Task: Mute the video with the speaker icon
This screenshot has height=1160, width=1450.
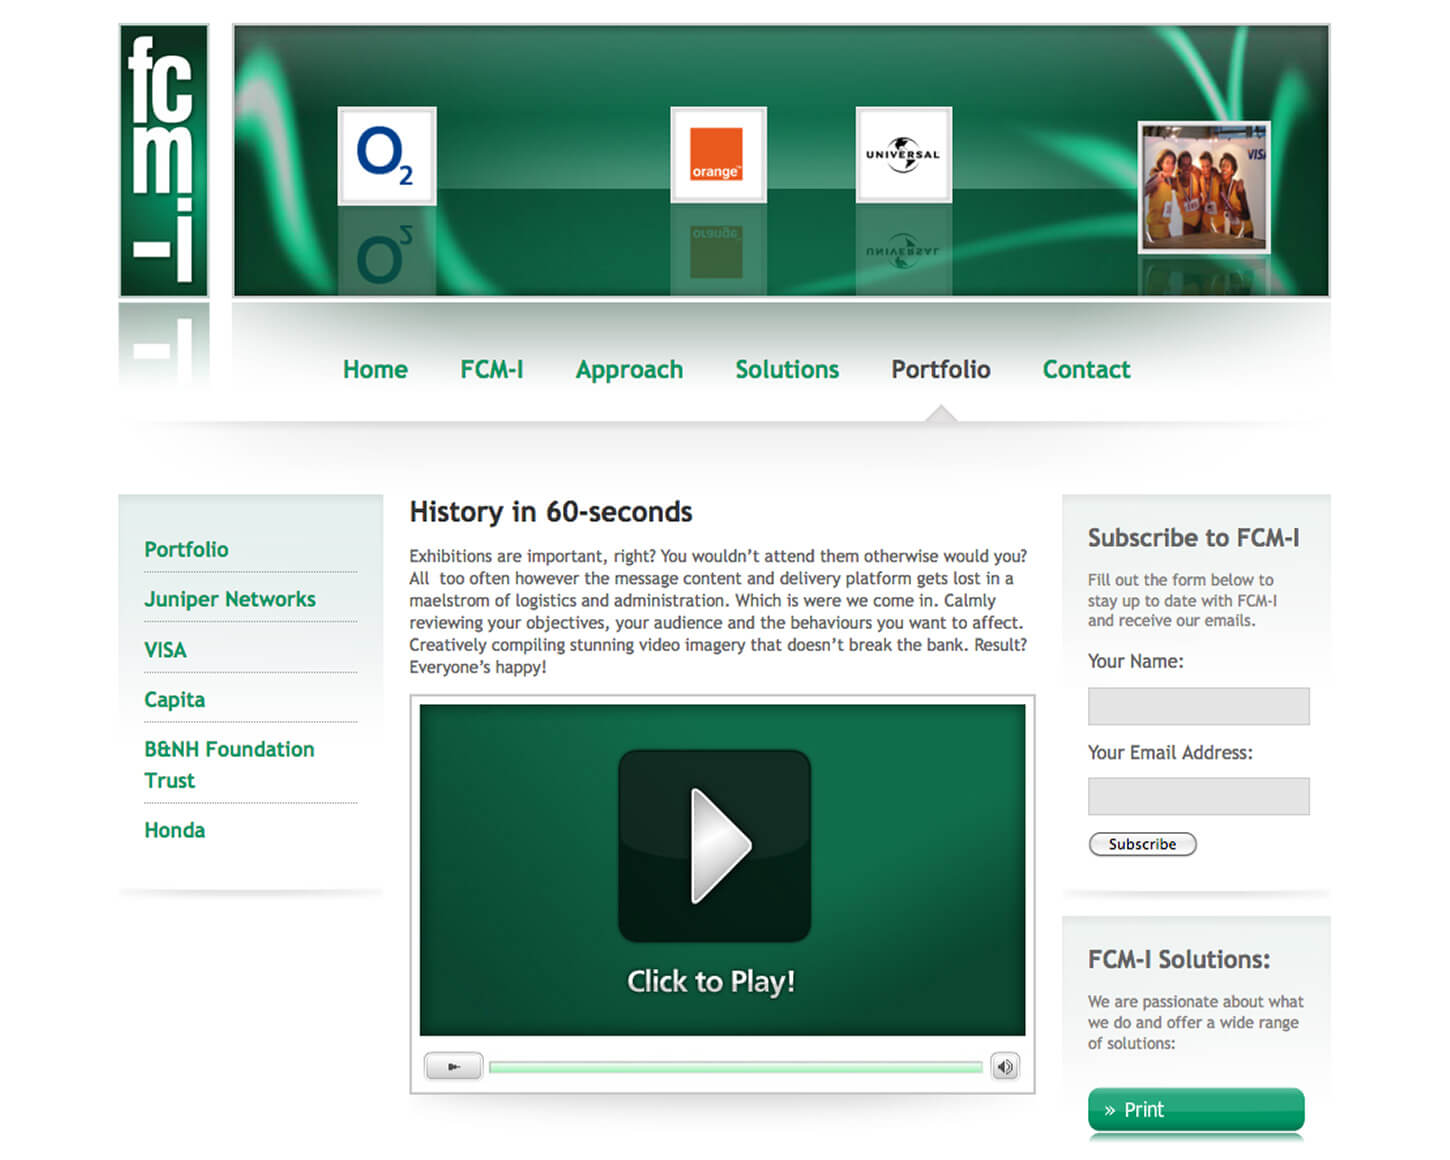Action: point(1005,1067)
